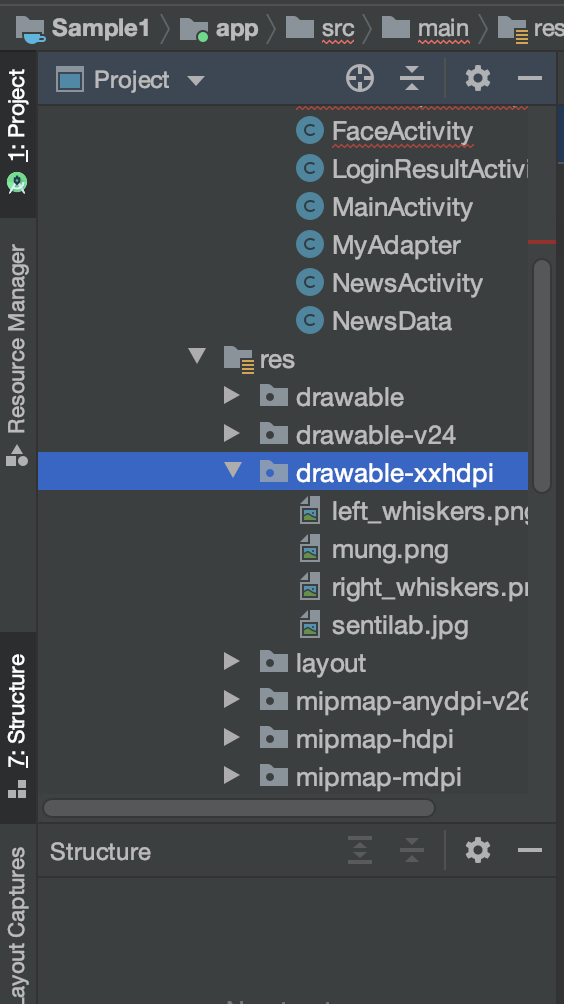Click the Project view window icon
The width and height of the screenshot is (564, 1004).
pos(70,80)
